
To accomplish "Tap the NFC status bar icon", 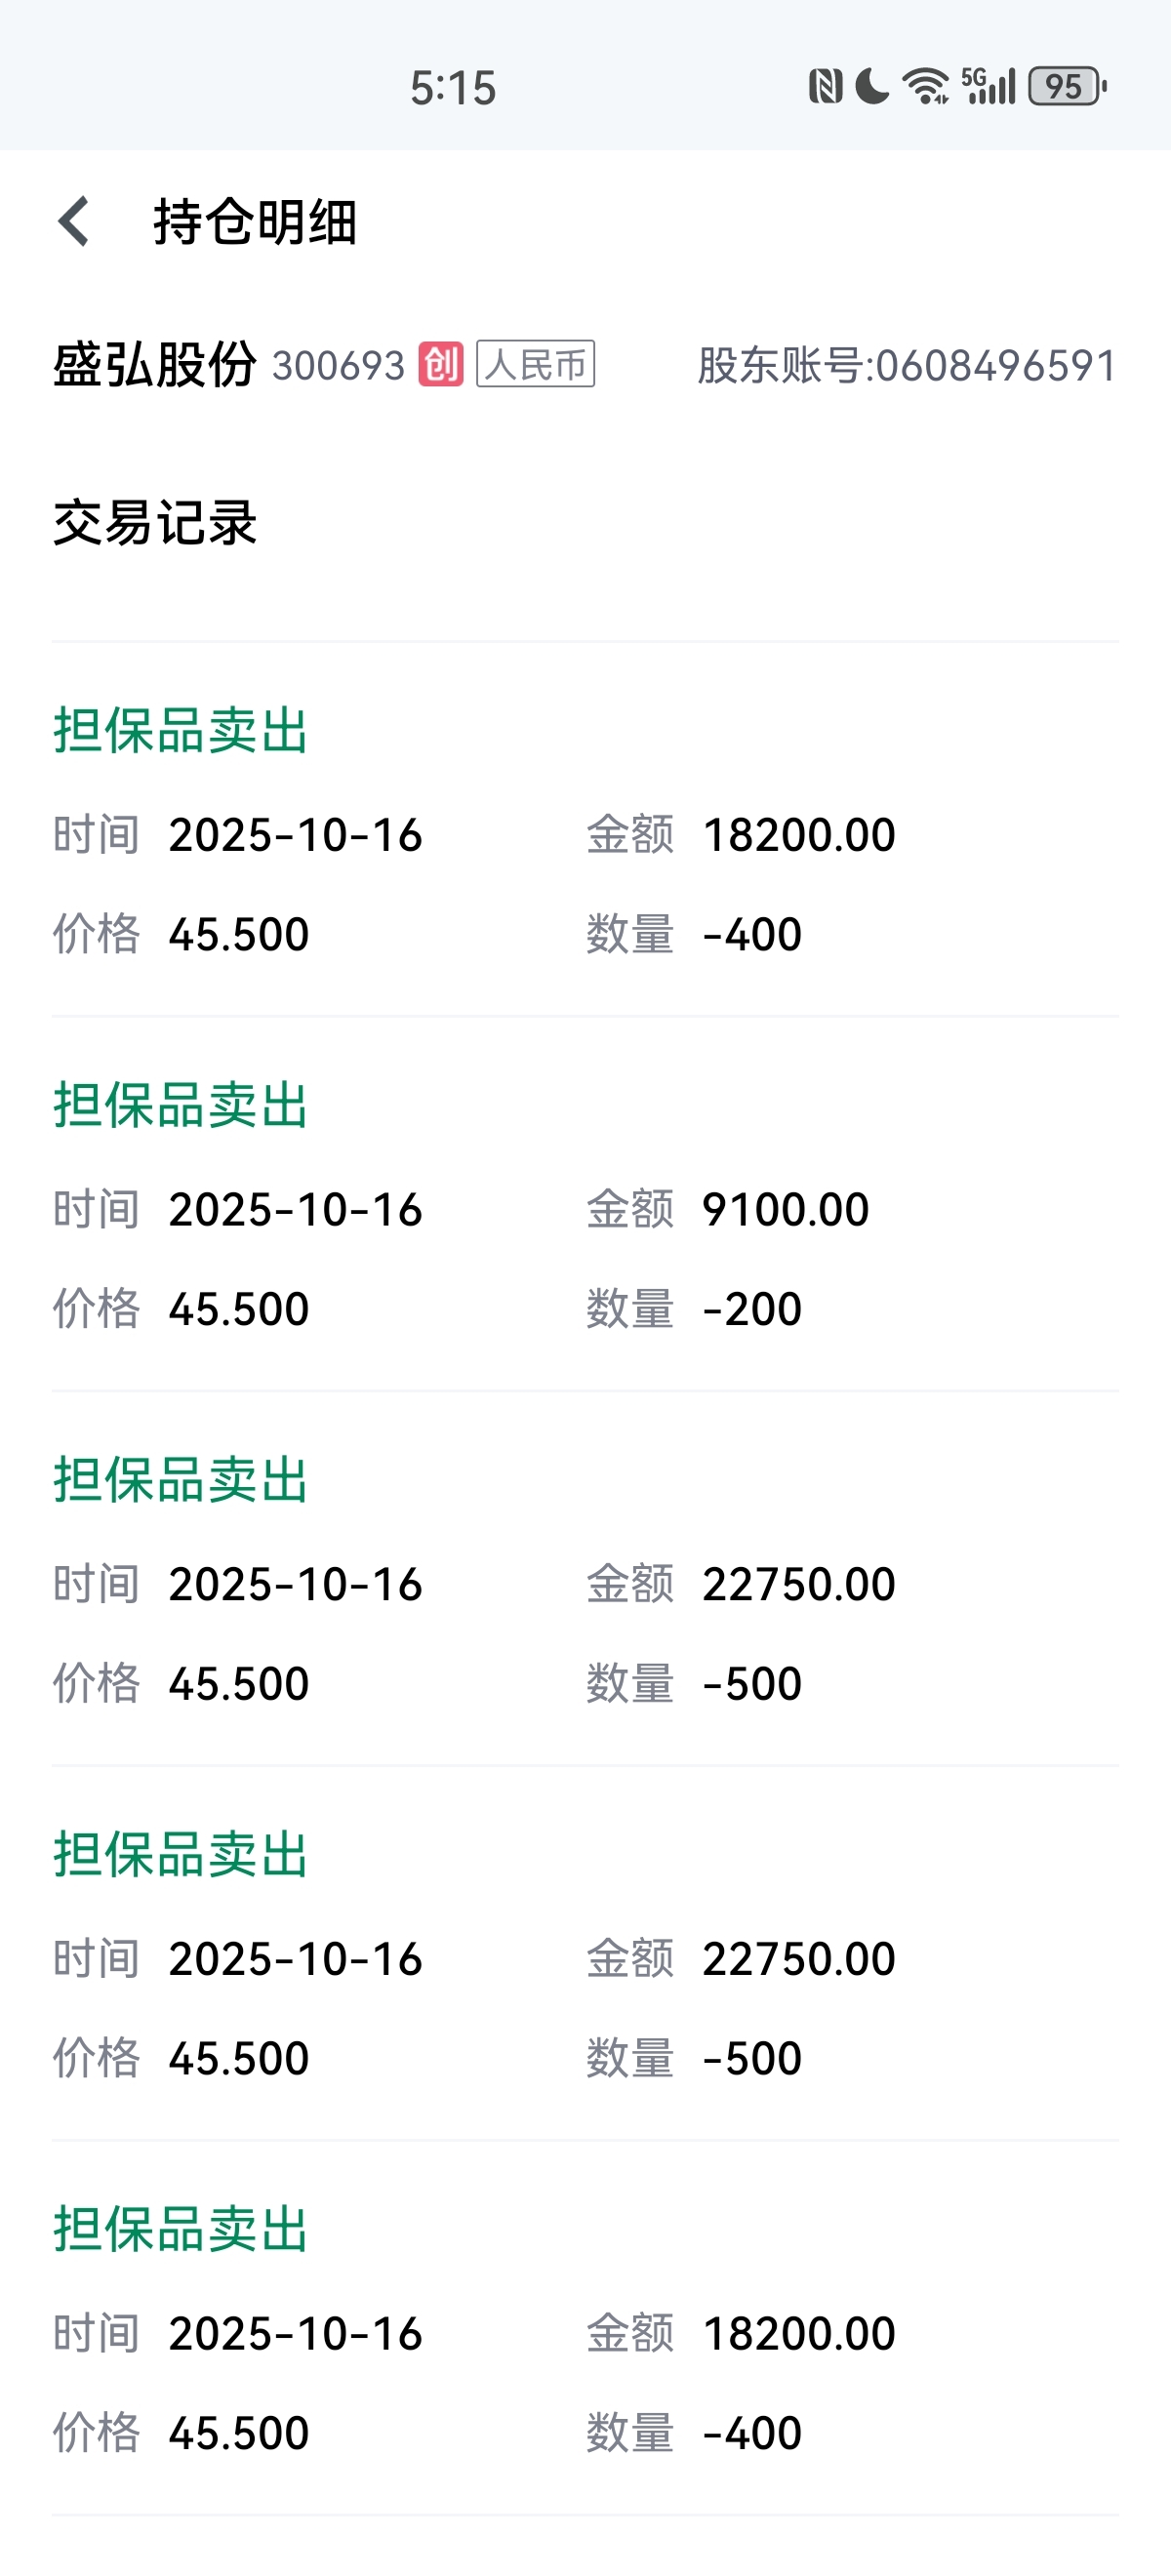I will point(825,86).
